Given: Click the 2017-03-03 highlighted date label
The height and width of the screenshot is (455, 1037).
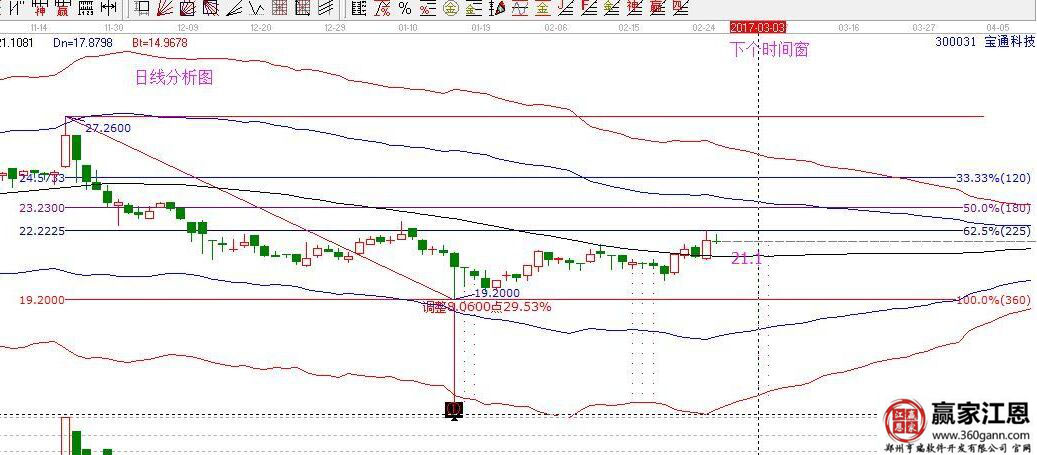Looking at the screenshot, I should [758, 28].
